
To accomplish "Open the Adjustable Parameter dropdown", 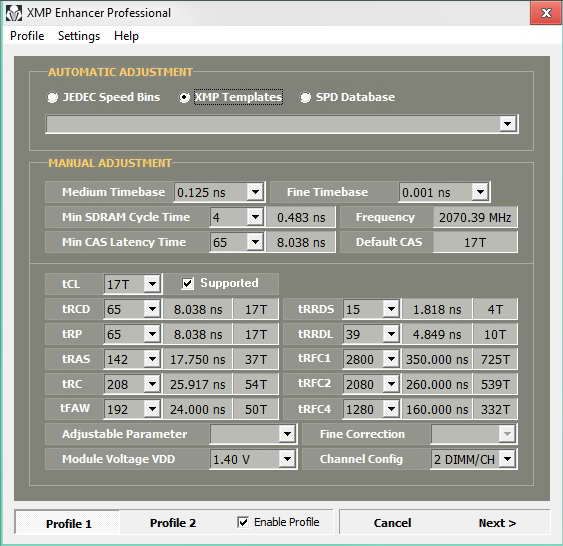I will pos(287,434).
